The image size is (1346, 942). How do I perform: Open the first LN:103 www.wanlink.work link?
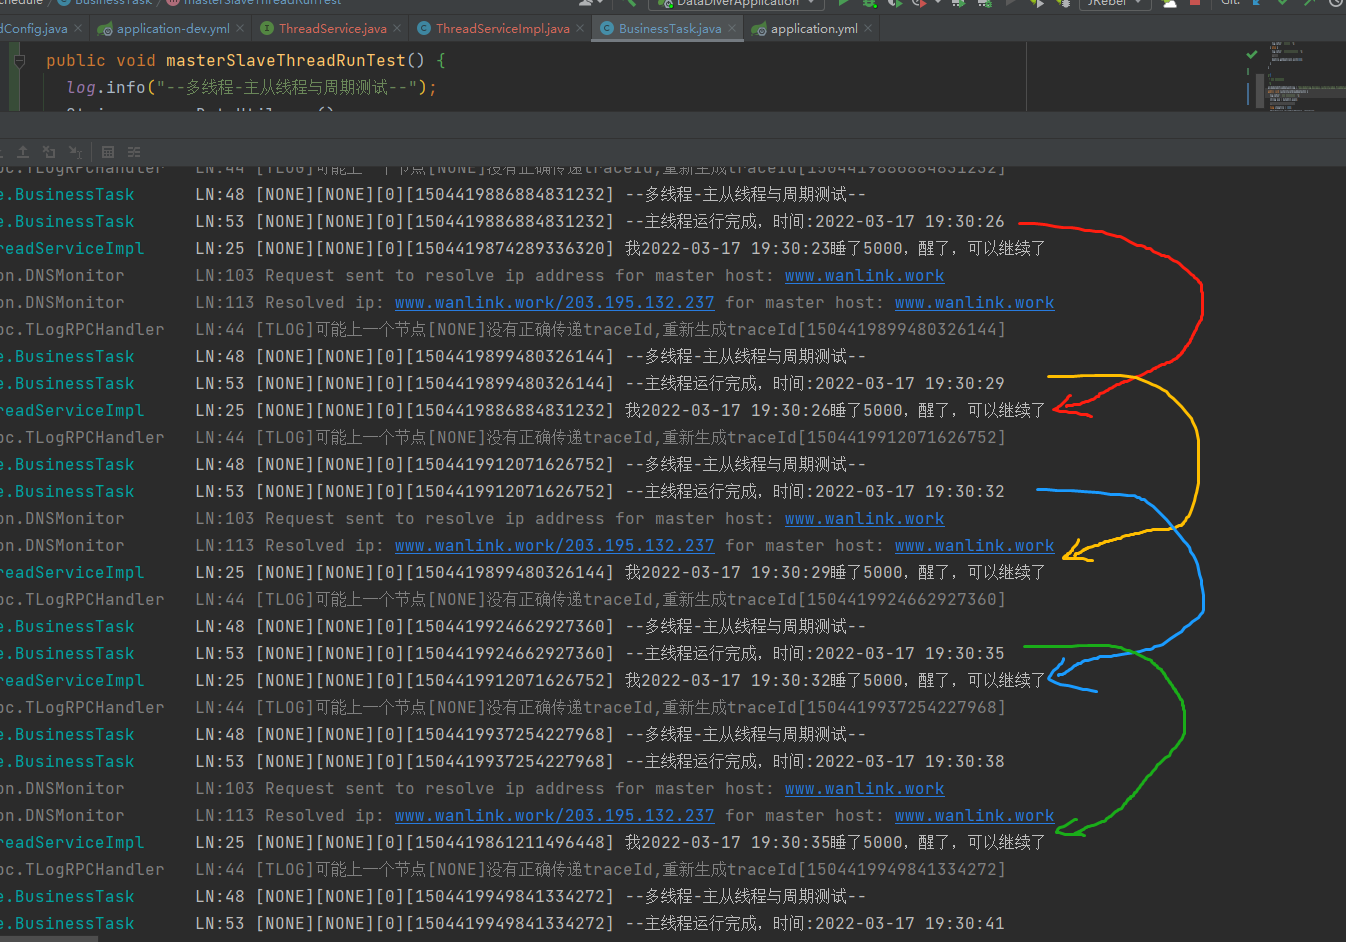[864, 276]
